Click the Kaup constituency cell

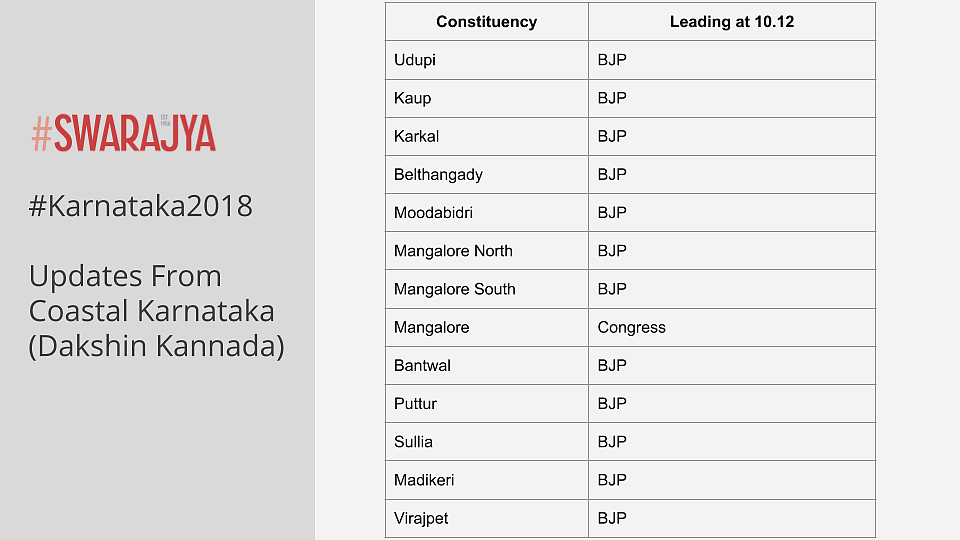(x=487, y=98)
